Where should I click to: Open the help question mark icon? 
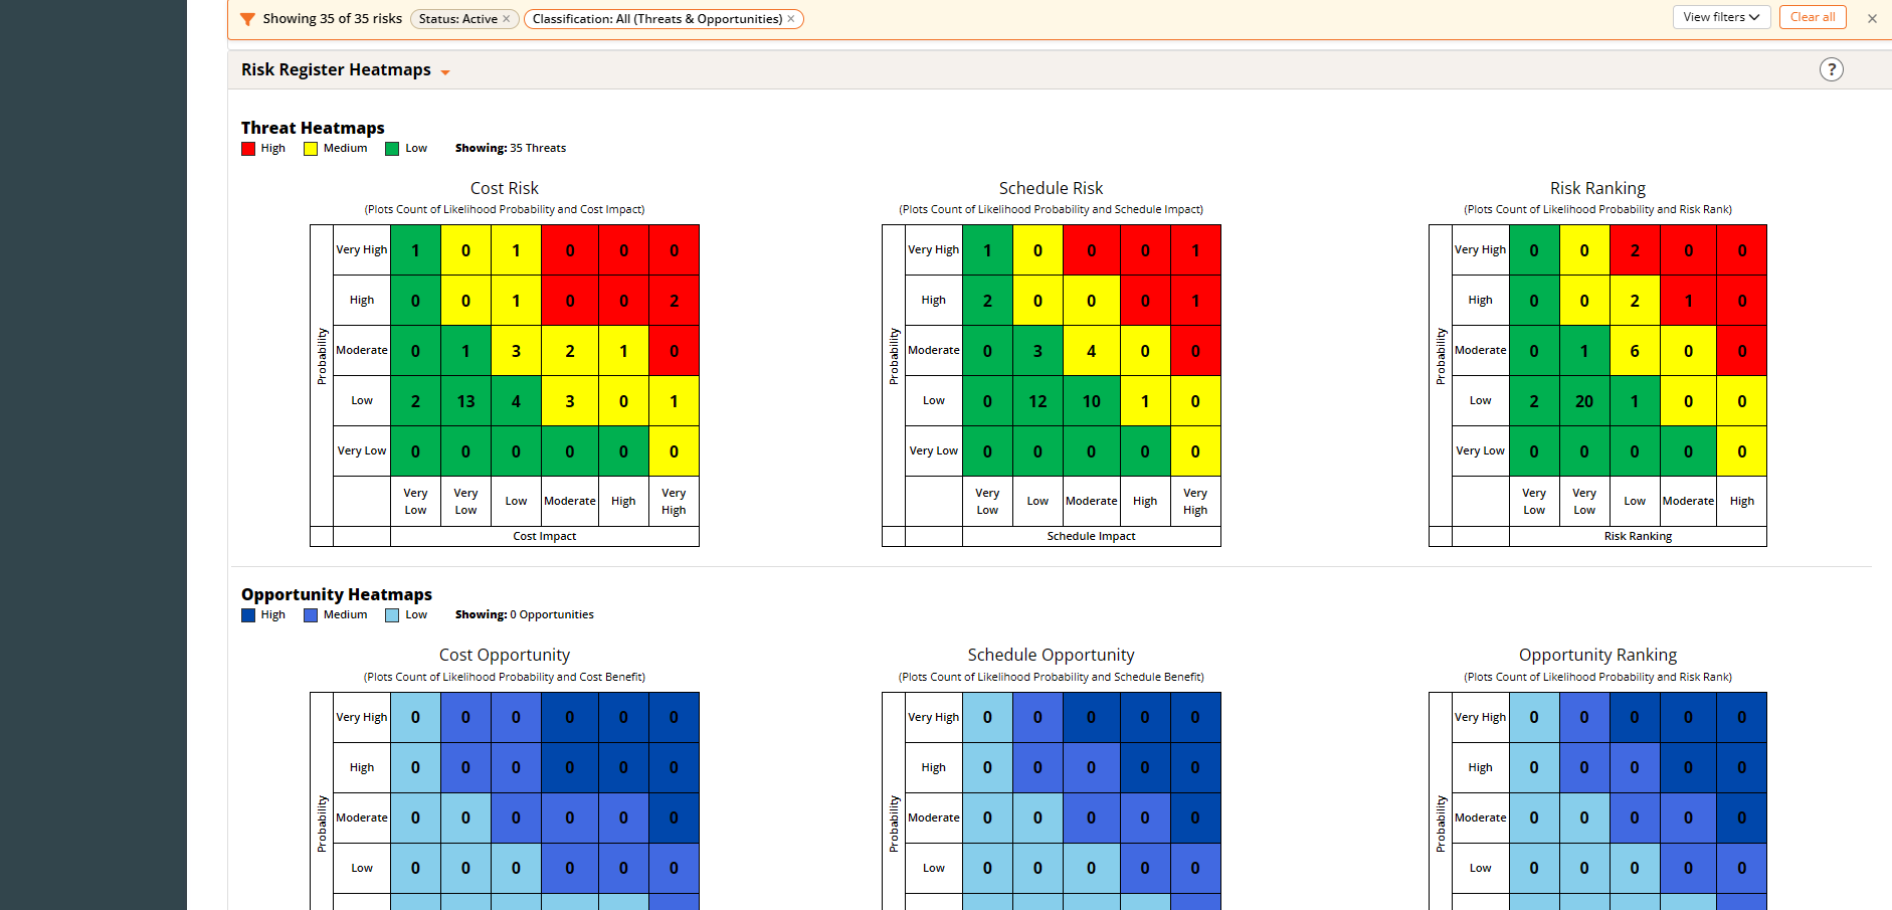pos(1831,69)
